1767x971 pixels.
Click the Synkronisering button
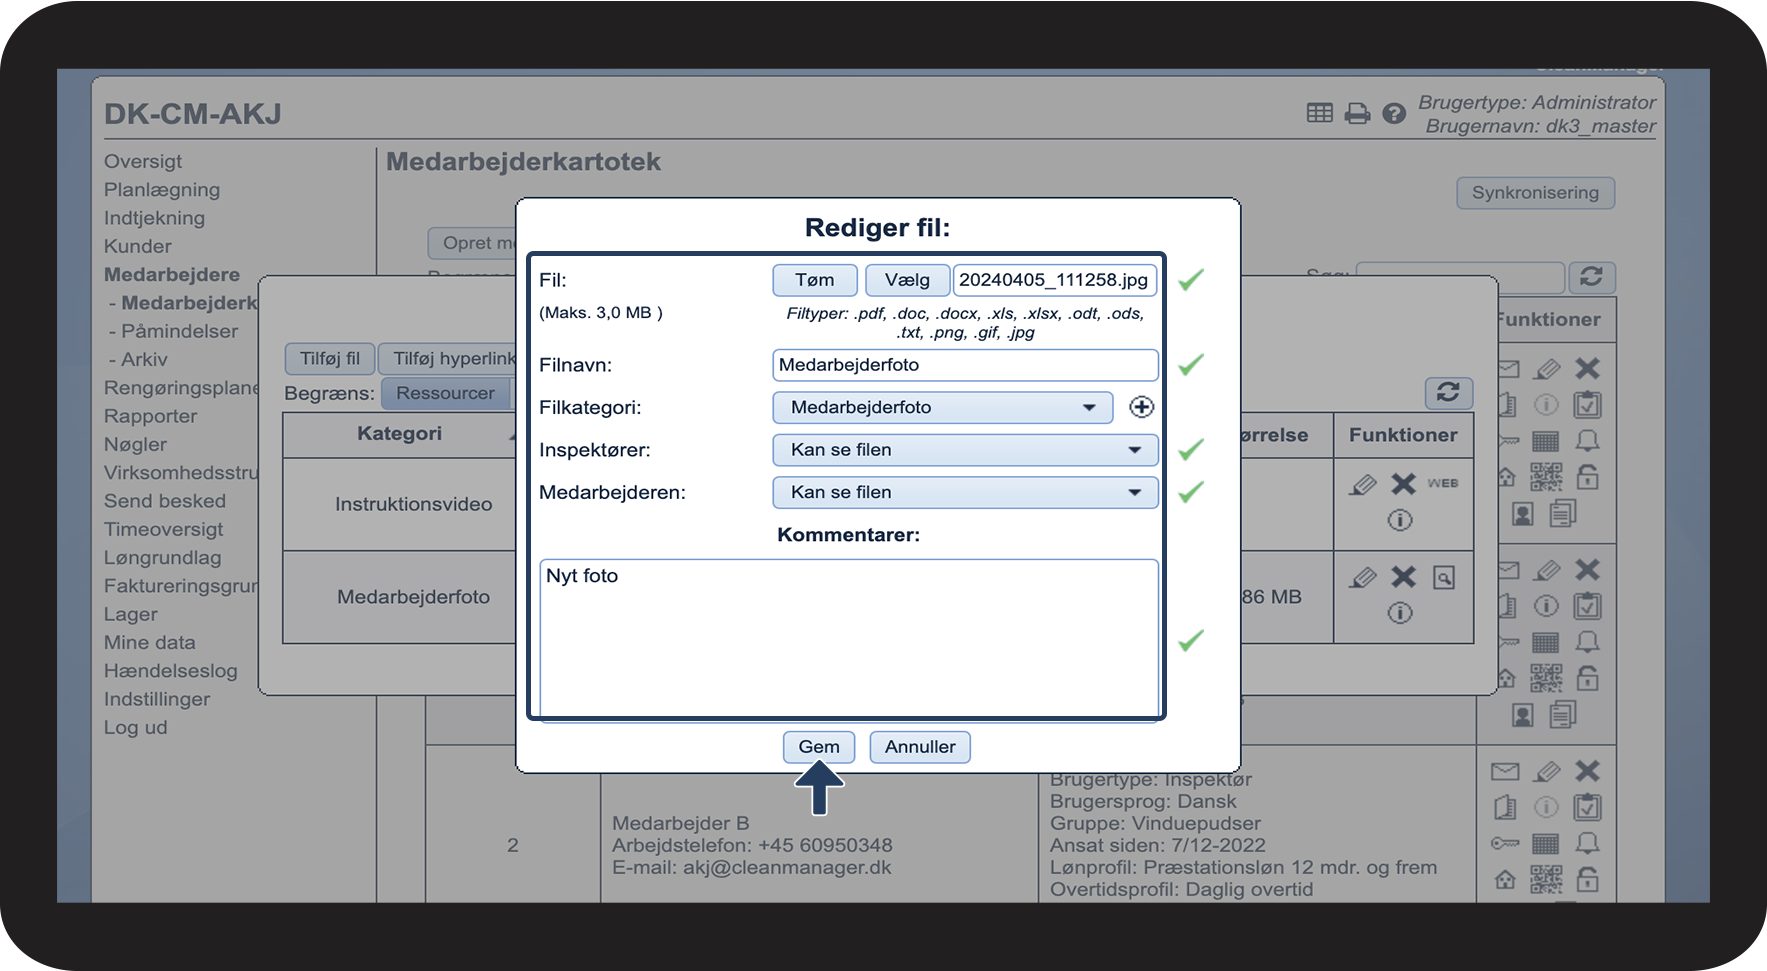point(1536,193)
